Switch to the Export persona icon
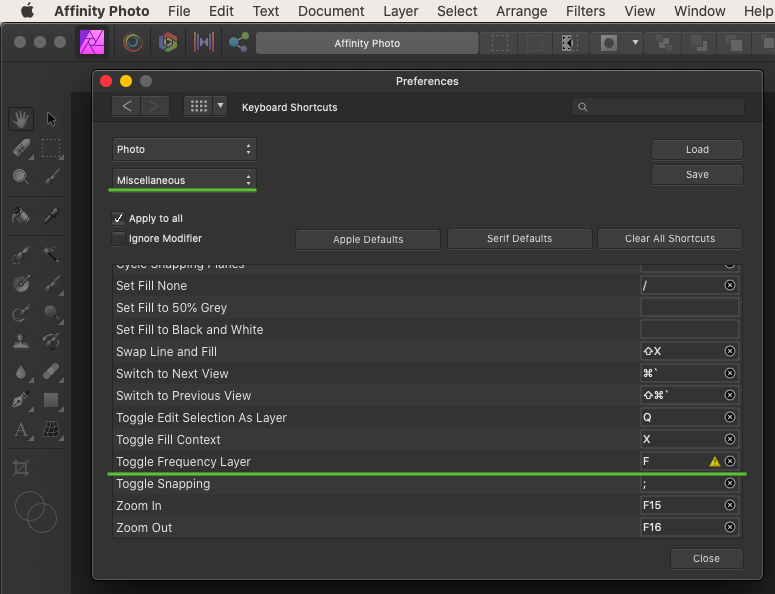 (x=239, y=42)
